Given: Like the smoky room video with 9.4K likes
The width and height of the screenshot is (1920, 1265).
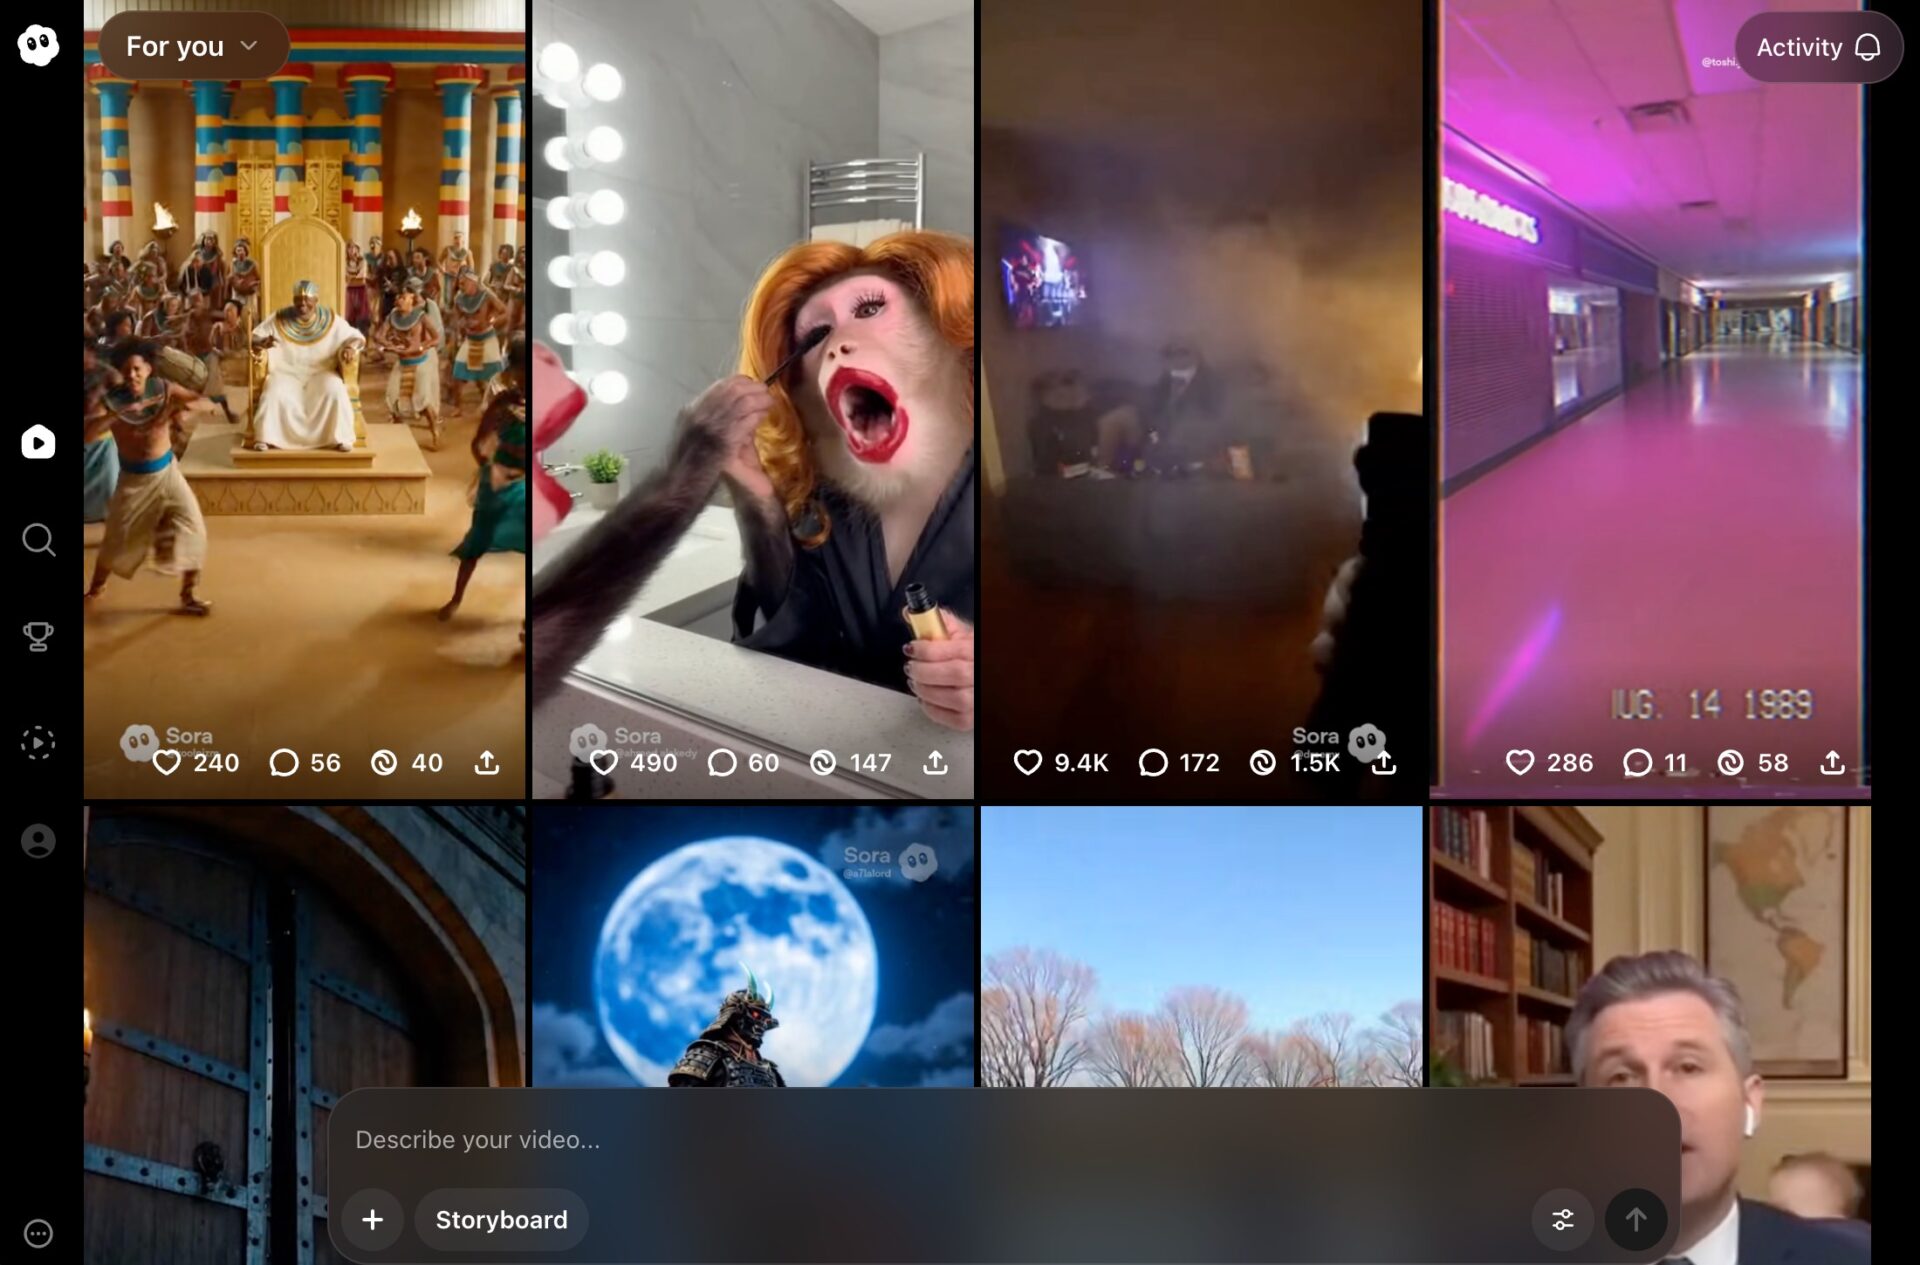Looking at the screenshot, I should (x=1028, y=763).
